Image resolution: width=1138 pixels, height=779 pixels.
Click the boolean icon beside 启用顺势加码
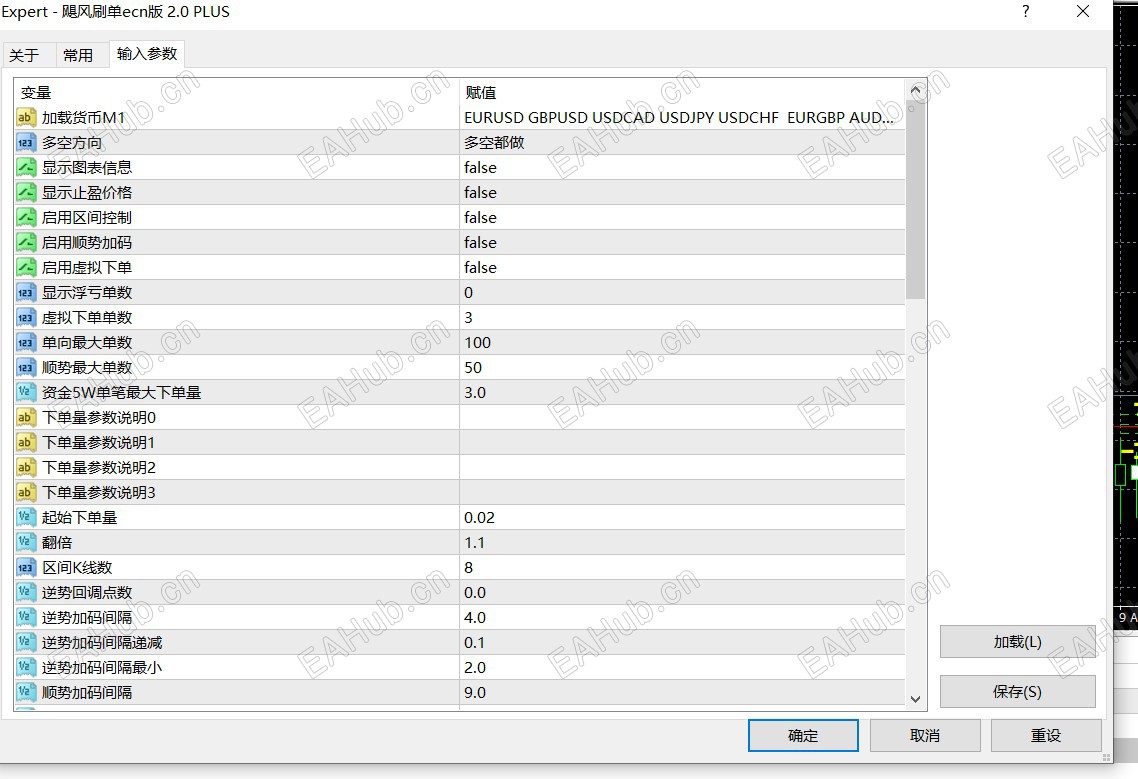[25, 242]
